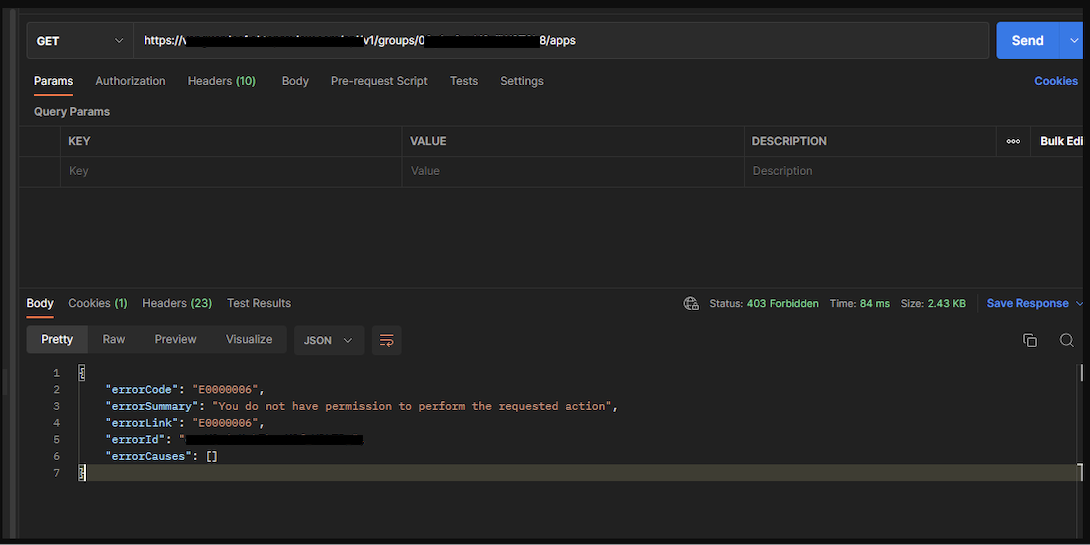This screenshot has width=1090, height=545.
Task: Click the Bulk Edit link
Action: [1061, 141]
